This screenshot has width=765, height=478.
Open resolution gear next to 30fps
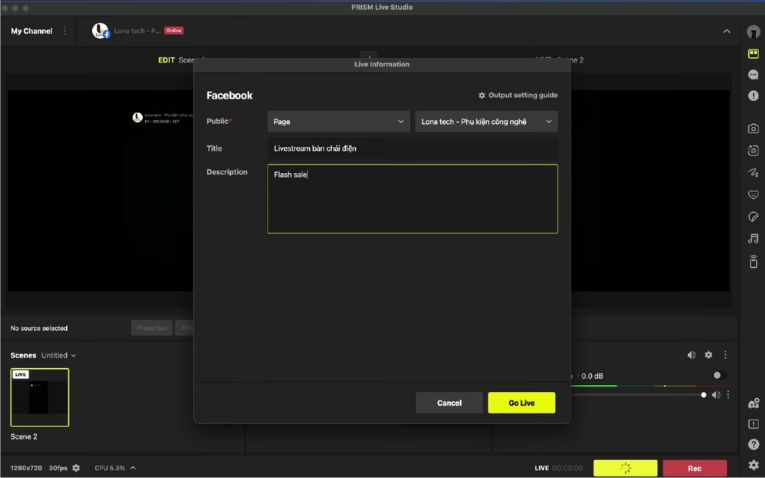[76, 468]
